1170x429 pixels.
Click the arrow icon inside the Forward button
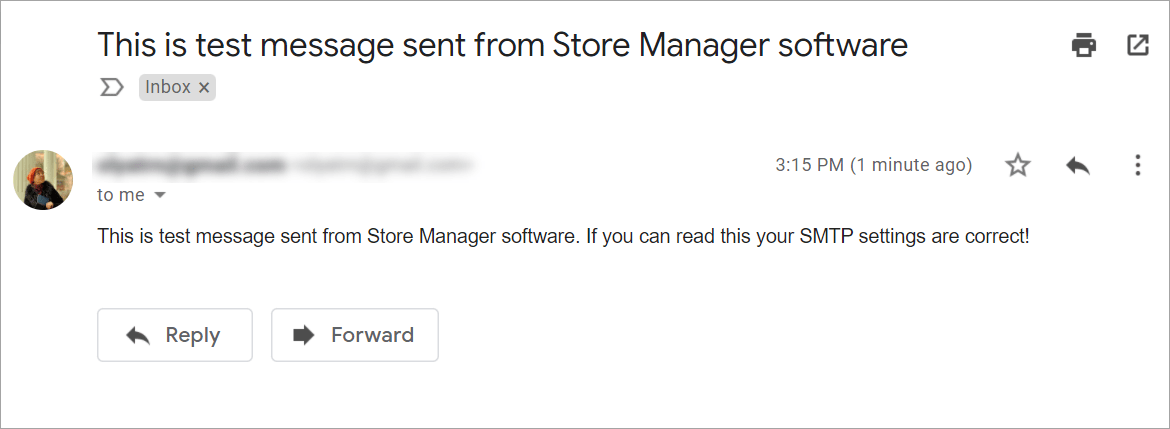coord(303,335)
